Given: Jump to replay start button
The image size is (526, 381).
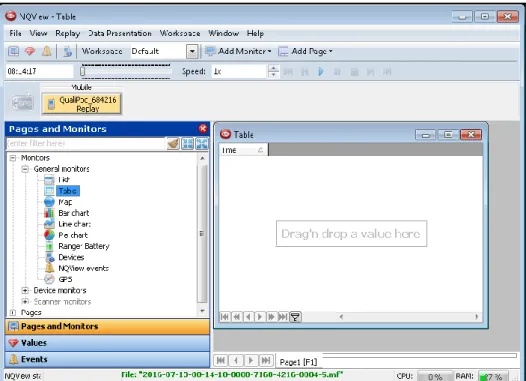Looking at the screenshot, I should [x=288, y=71].
